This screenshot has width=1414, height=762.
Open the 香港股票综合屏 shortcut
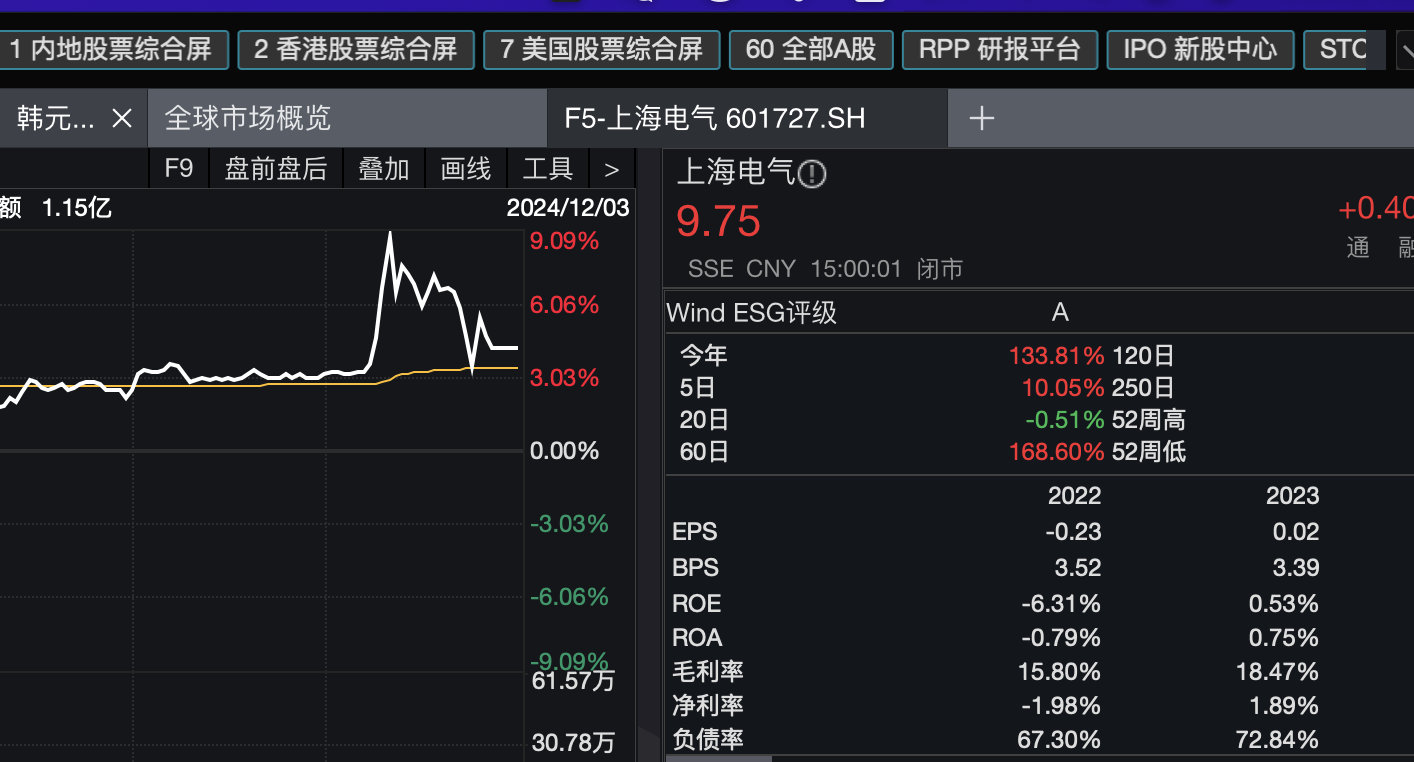(x=355, y=50)
